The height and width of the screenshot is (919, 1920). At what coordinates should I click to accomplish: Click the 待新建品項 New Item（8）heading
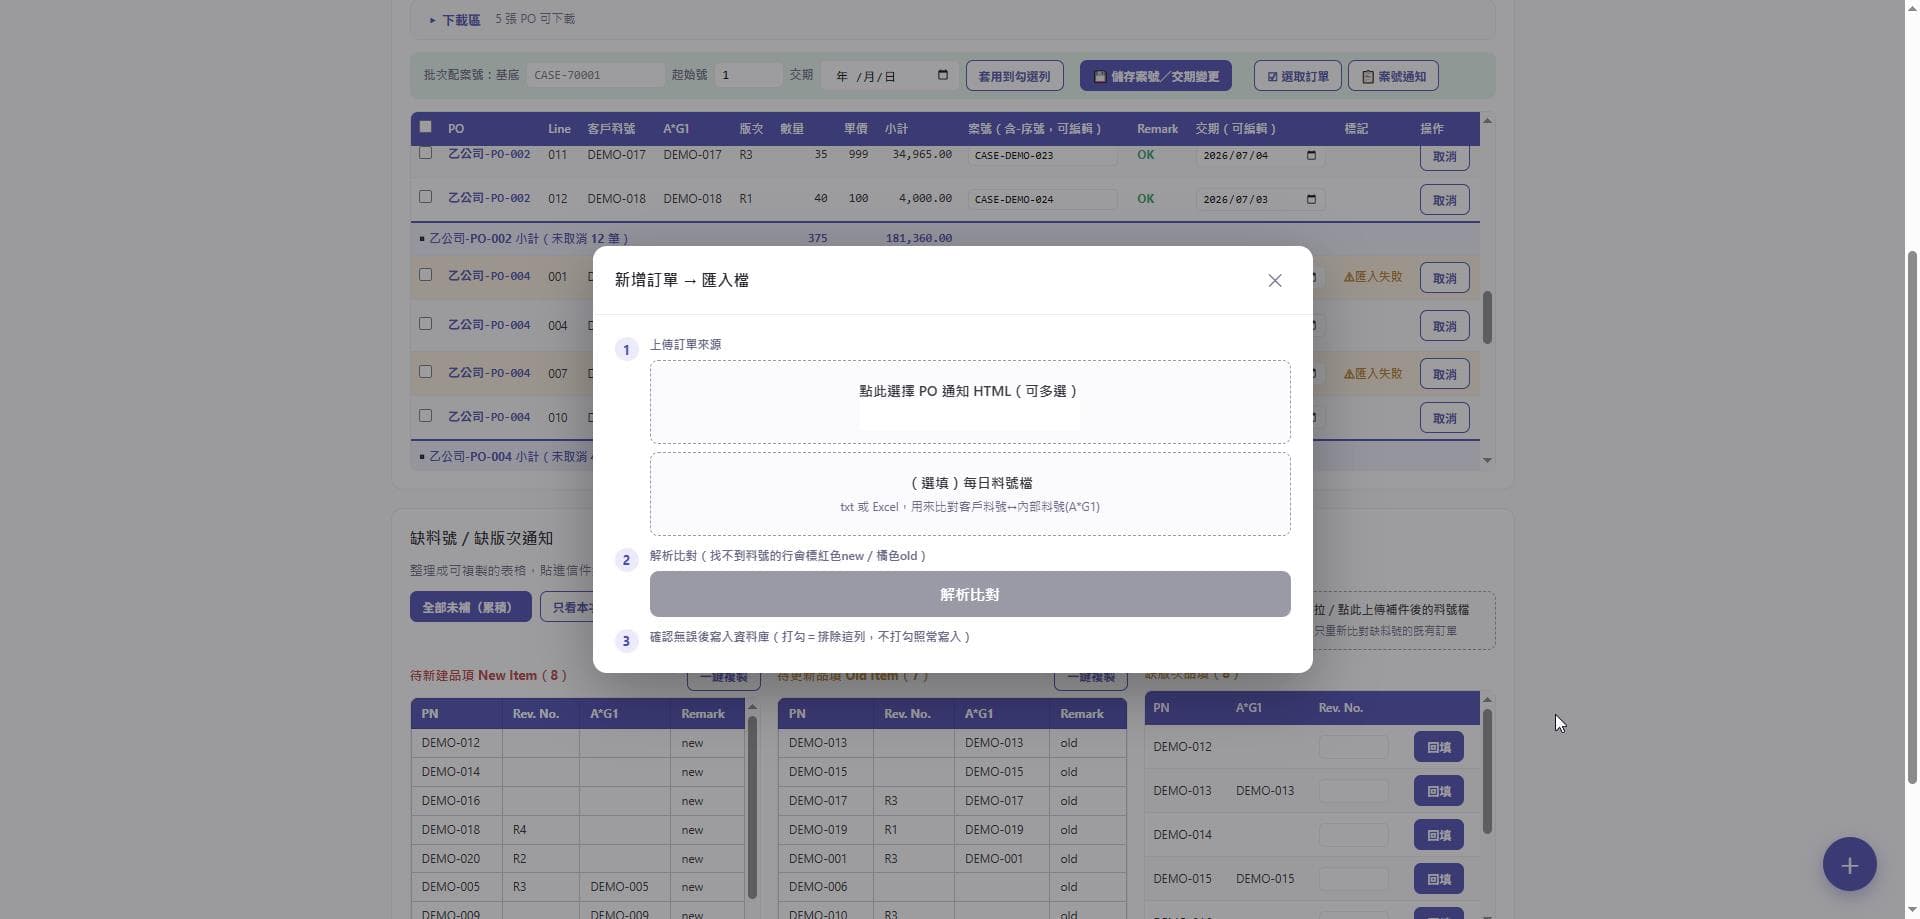coord(488,676)
